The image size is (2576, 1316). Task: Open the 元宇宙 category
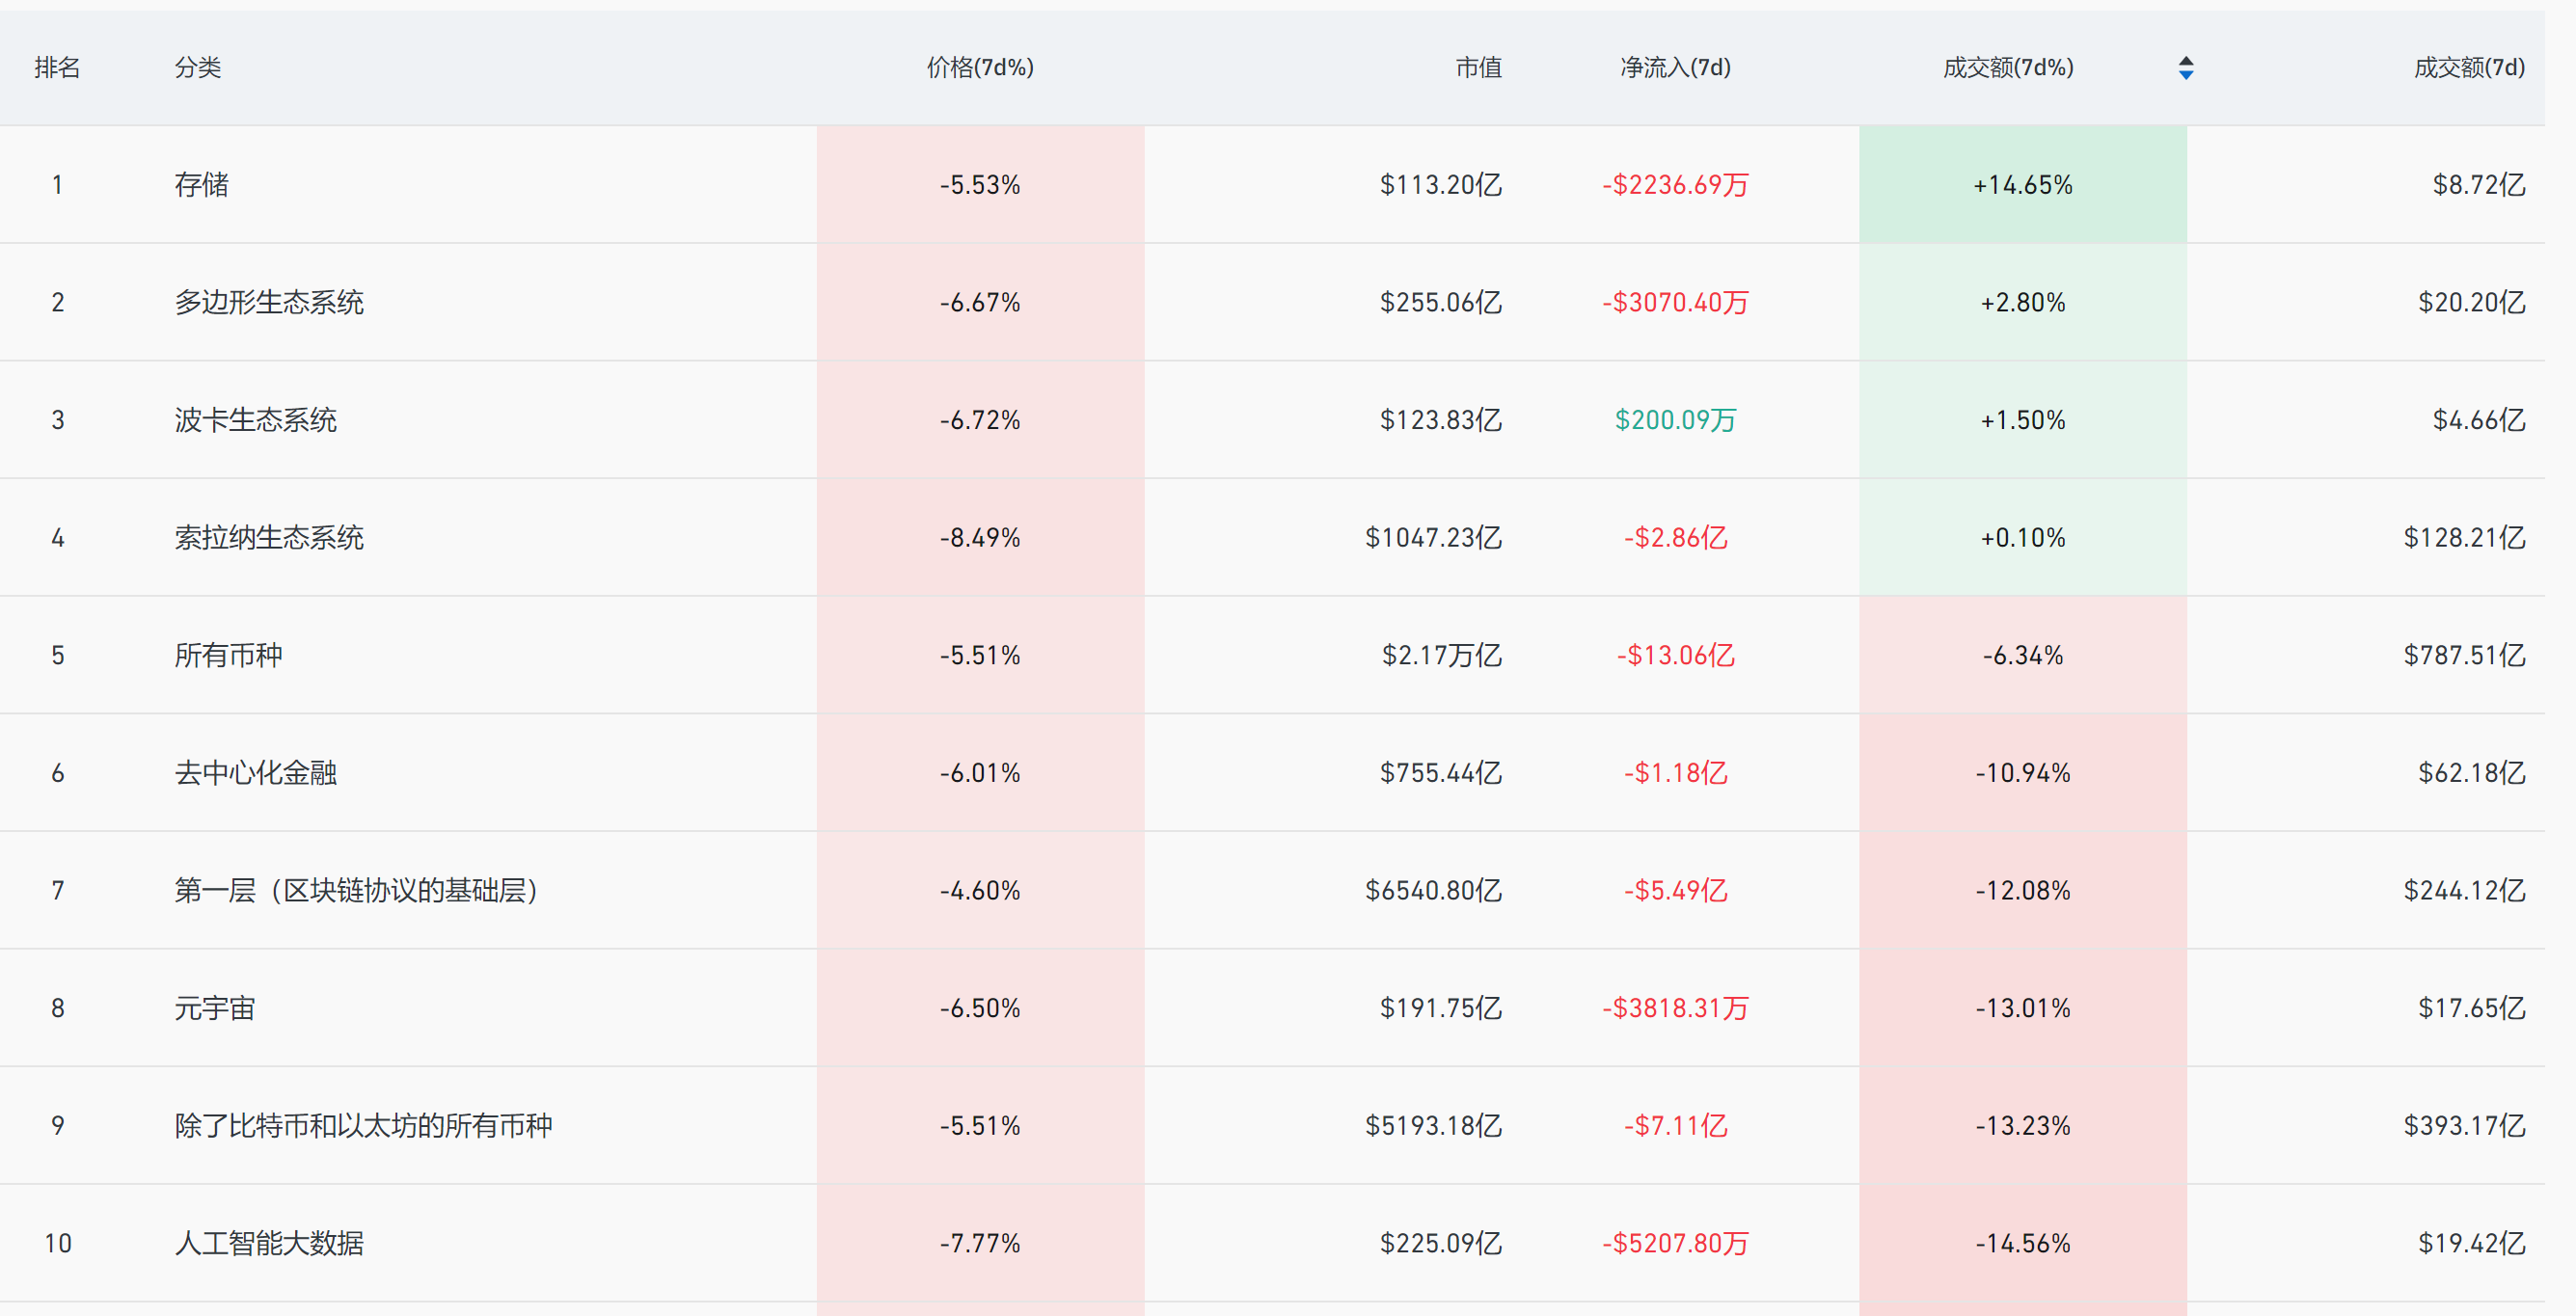215,1008
